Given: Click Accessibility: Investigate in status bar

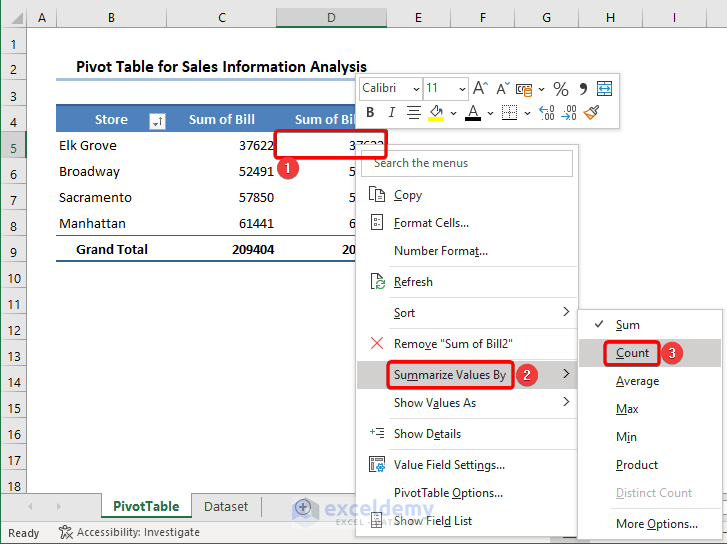Looking at the screenshot, I should click(130, 533).
